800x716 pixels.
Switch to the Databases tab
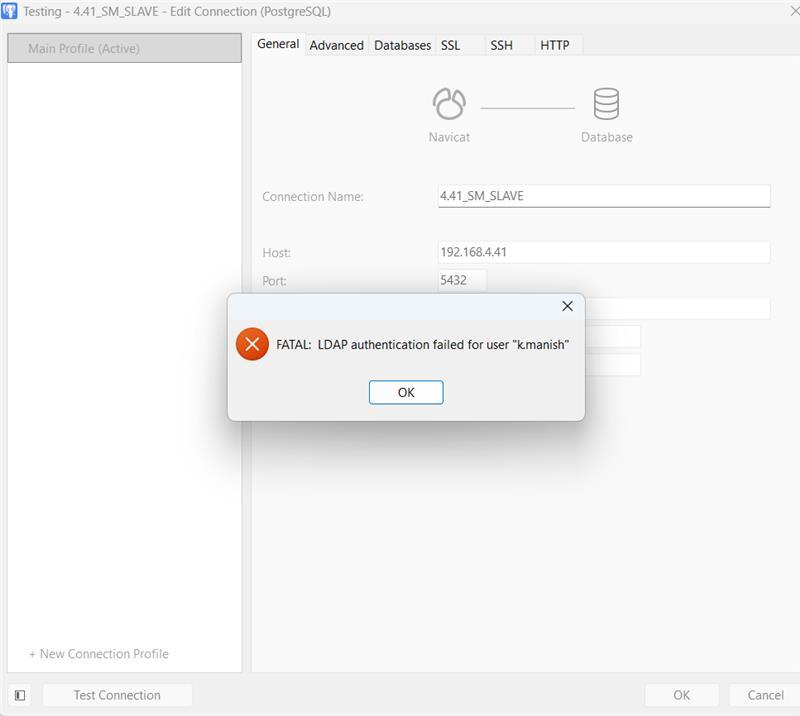402,45
